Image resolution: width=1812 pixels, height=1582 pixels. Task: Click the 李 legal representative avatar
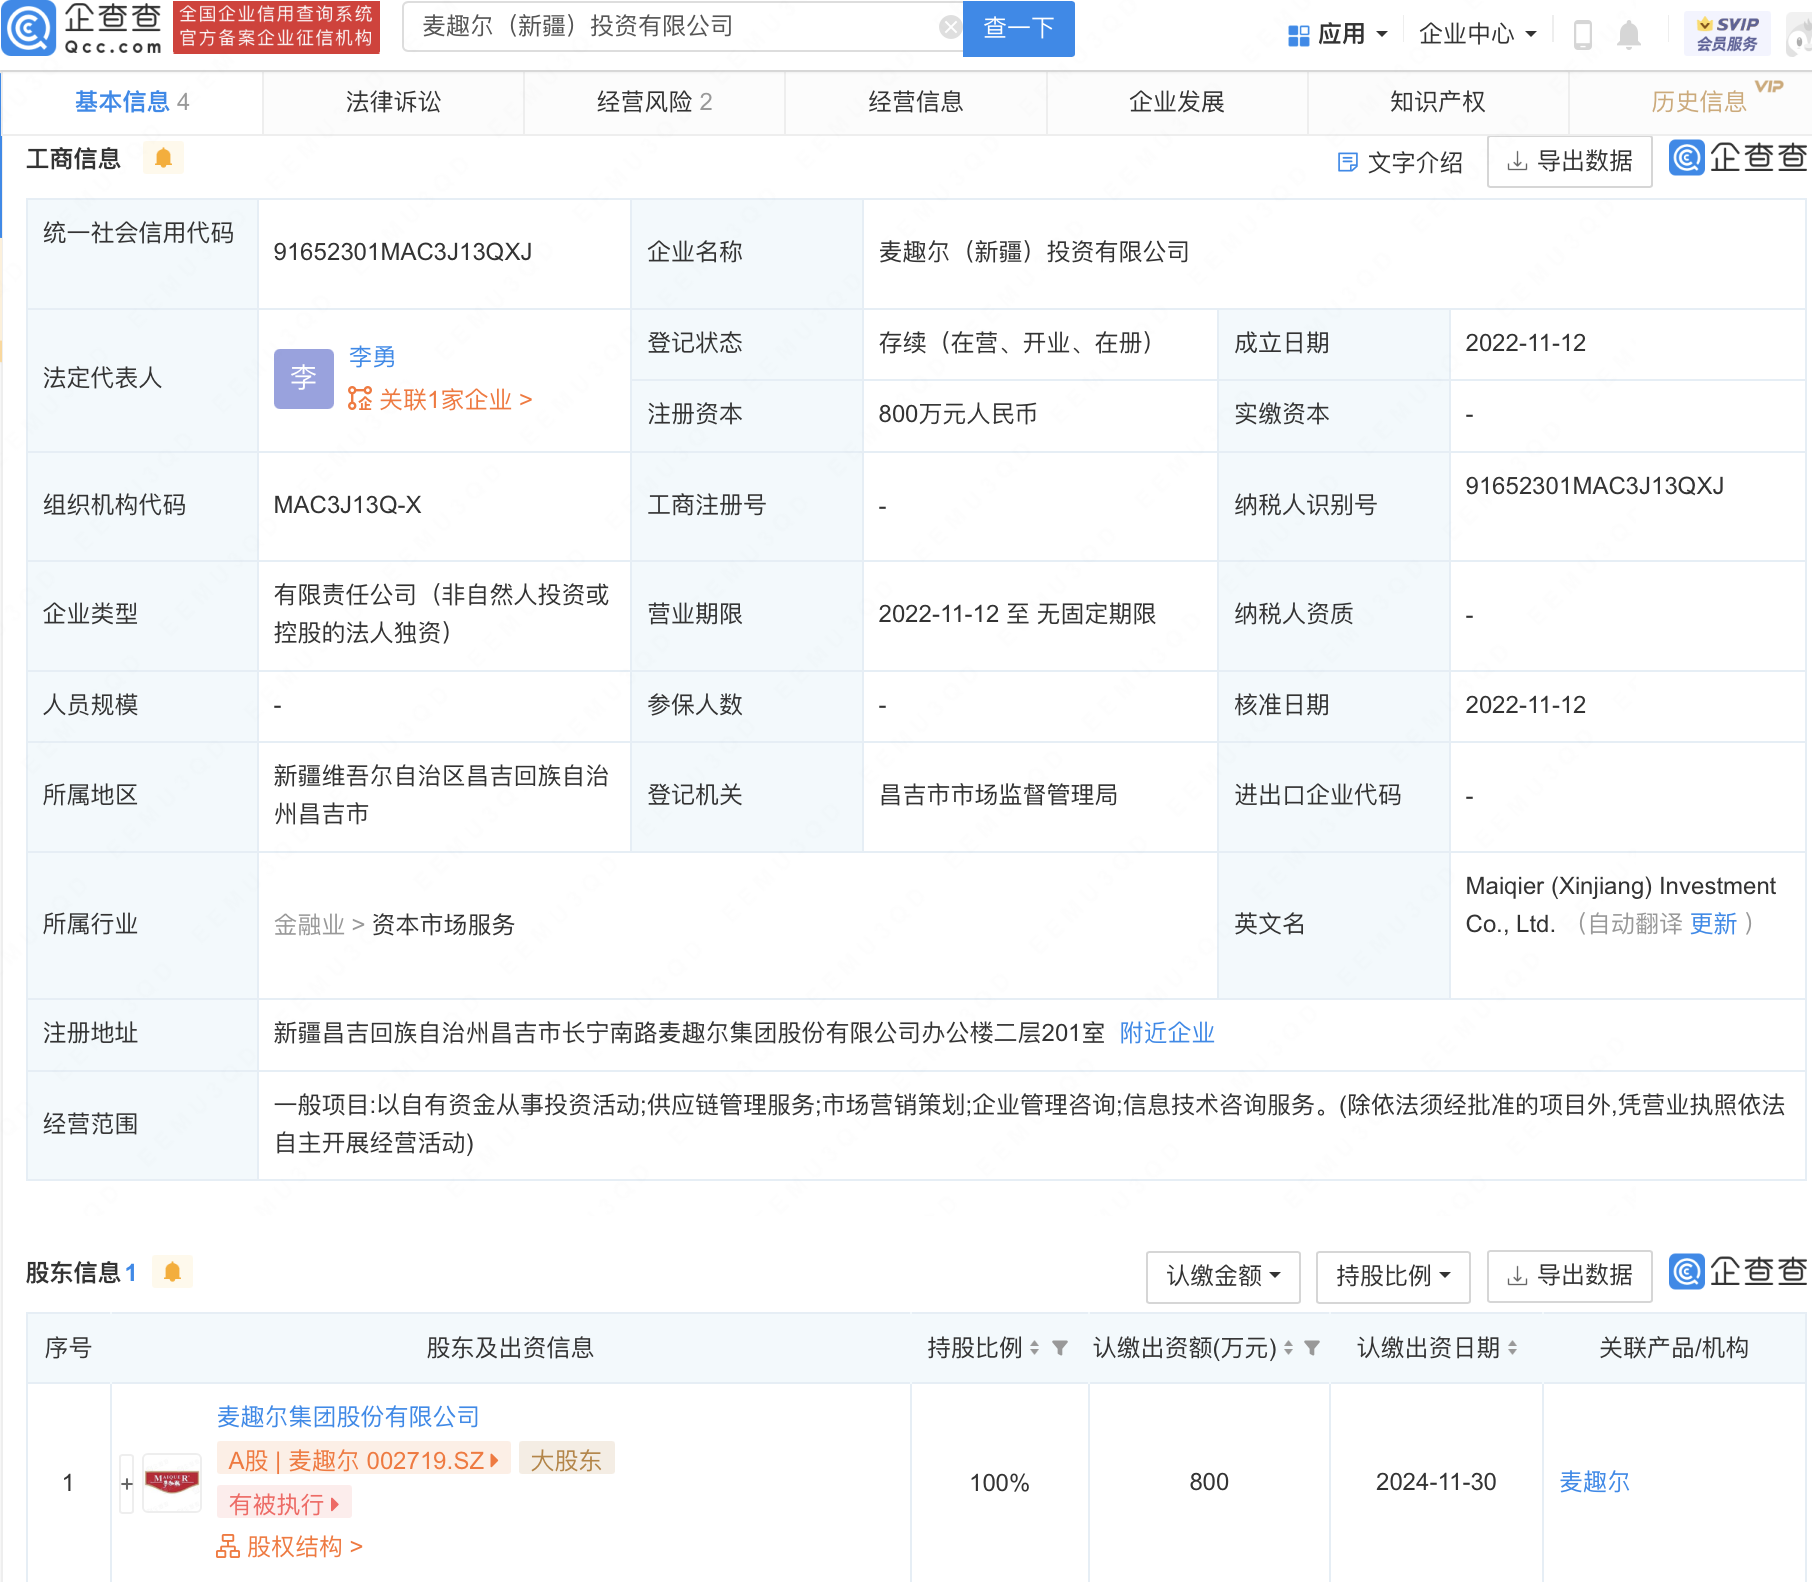[303, 378]
